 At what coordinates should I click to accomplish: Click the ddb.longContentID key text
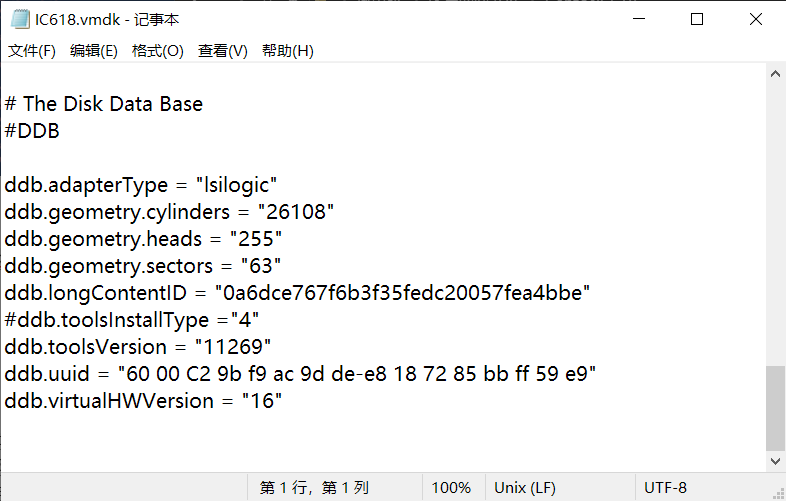point(95,293)
